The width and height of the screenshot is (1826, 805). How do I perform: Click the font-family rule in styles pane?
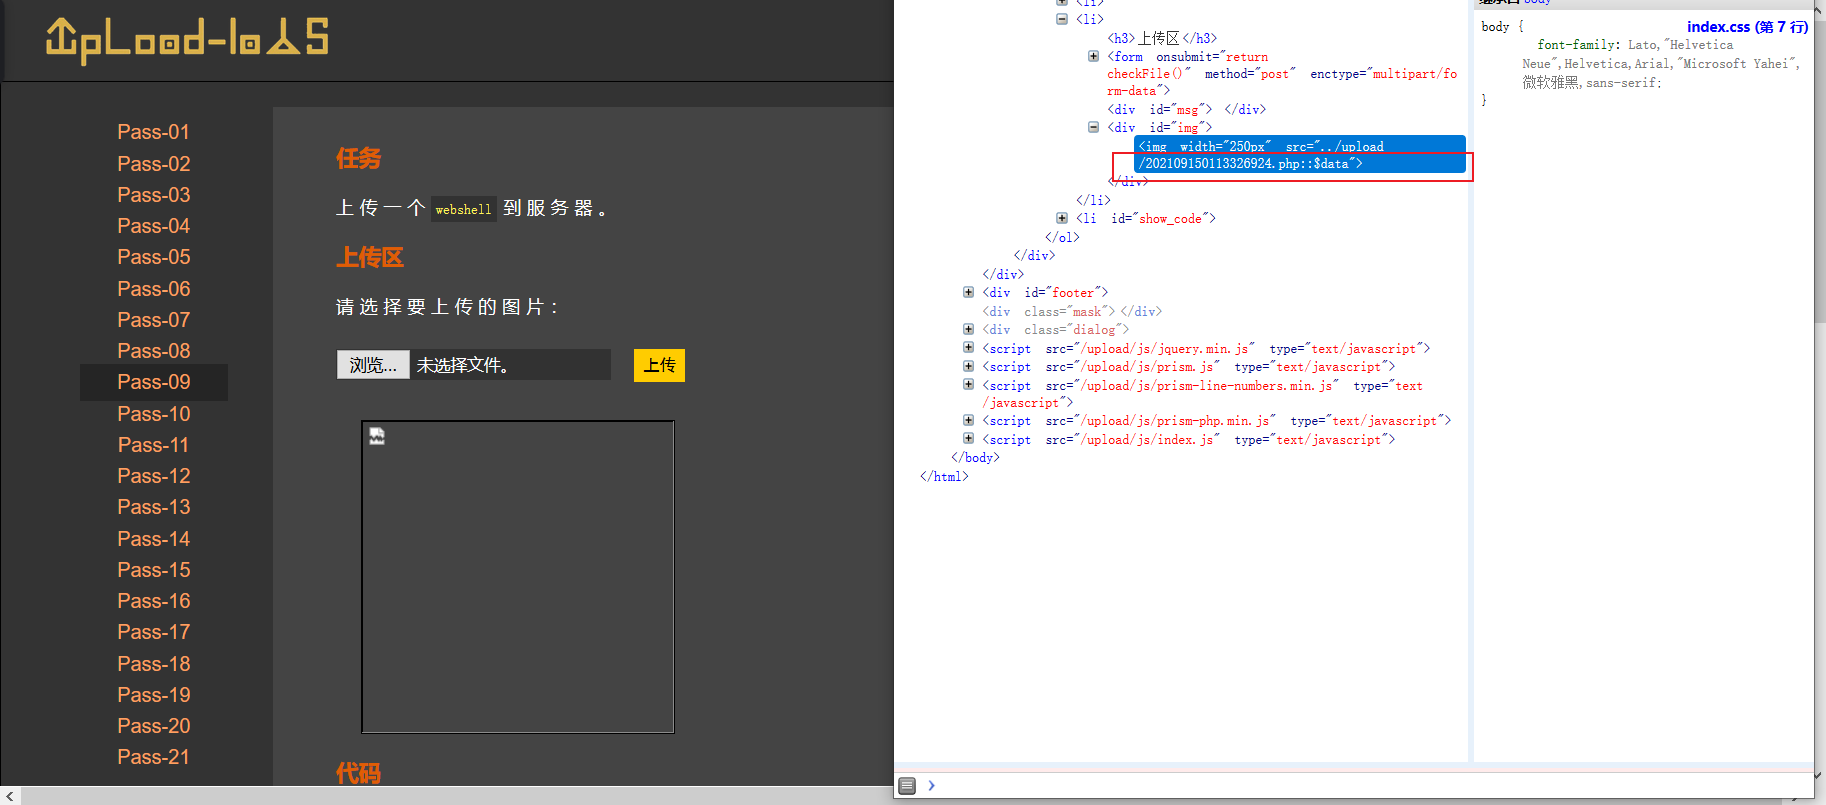1661,63
